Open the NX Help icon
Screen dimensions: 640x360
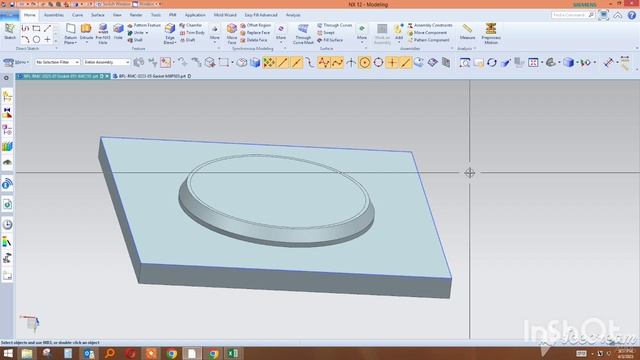632,15
